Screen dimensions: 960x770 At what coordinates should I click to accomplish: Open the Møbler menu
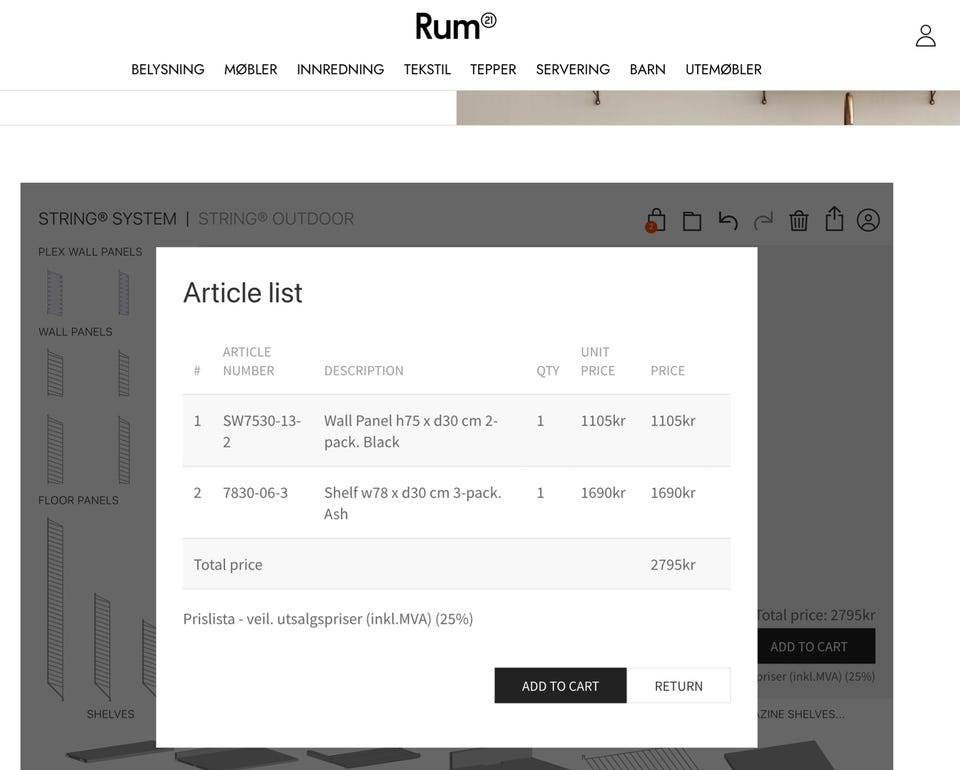pyautogui.click(x=250, y=69)
